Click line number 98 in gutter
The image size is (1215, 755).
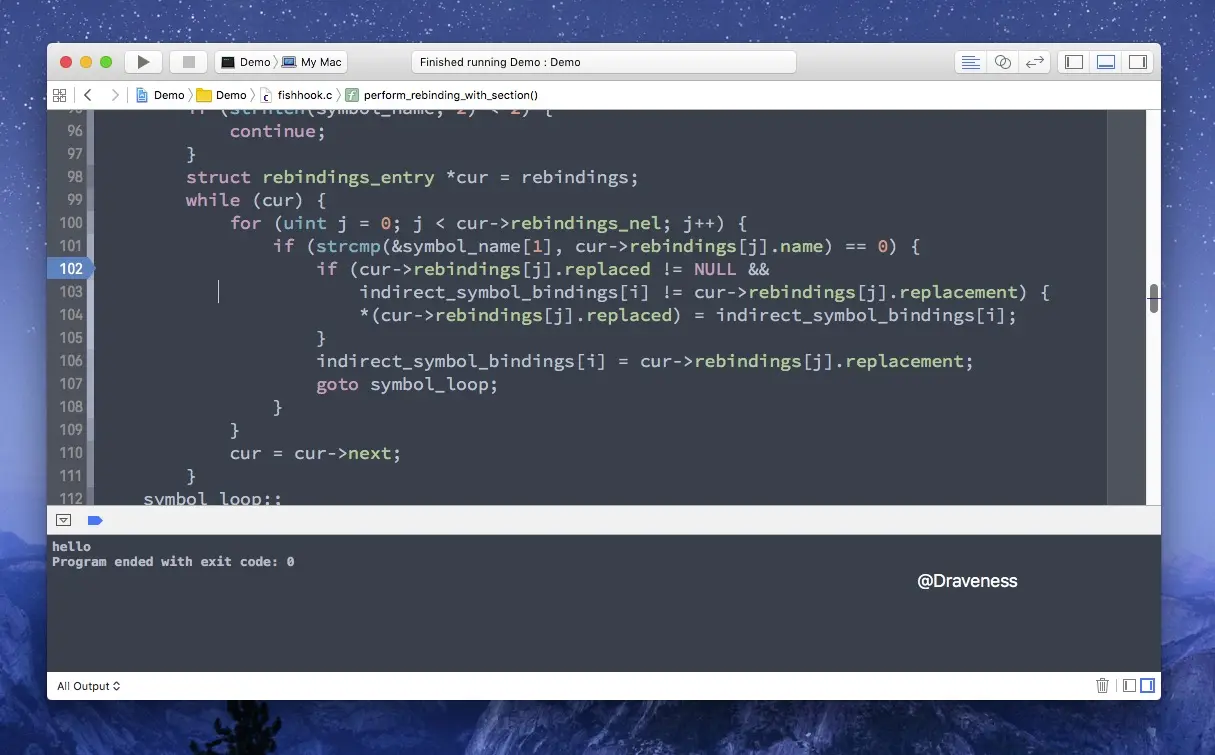74,177
